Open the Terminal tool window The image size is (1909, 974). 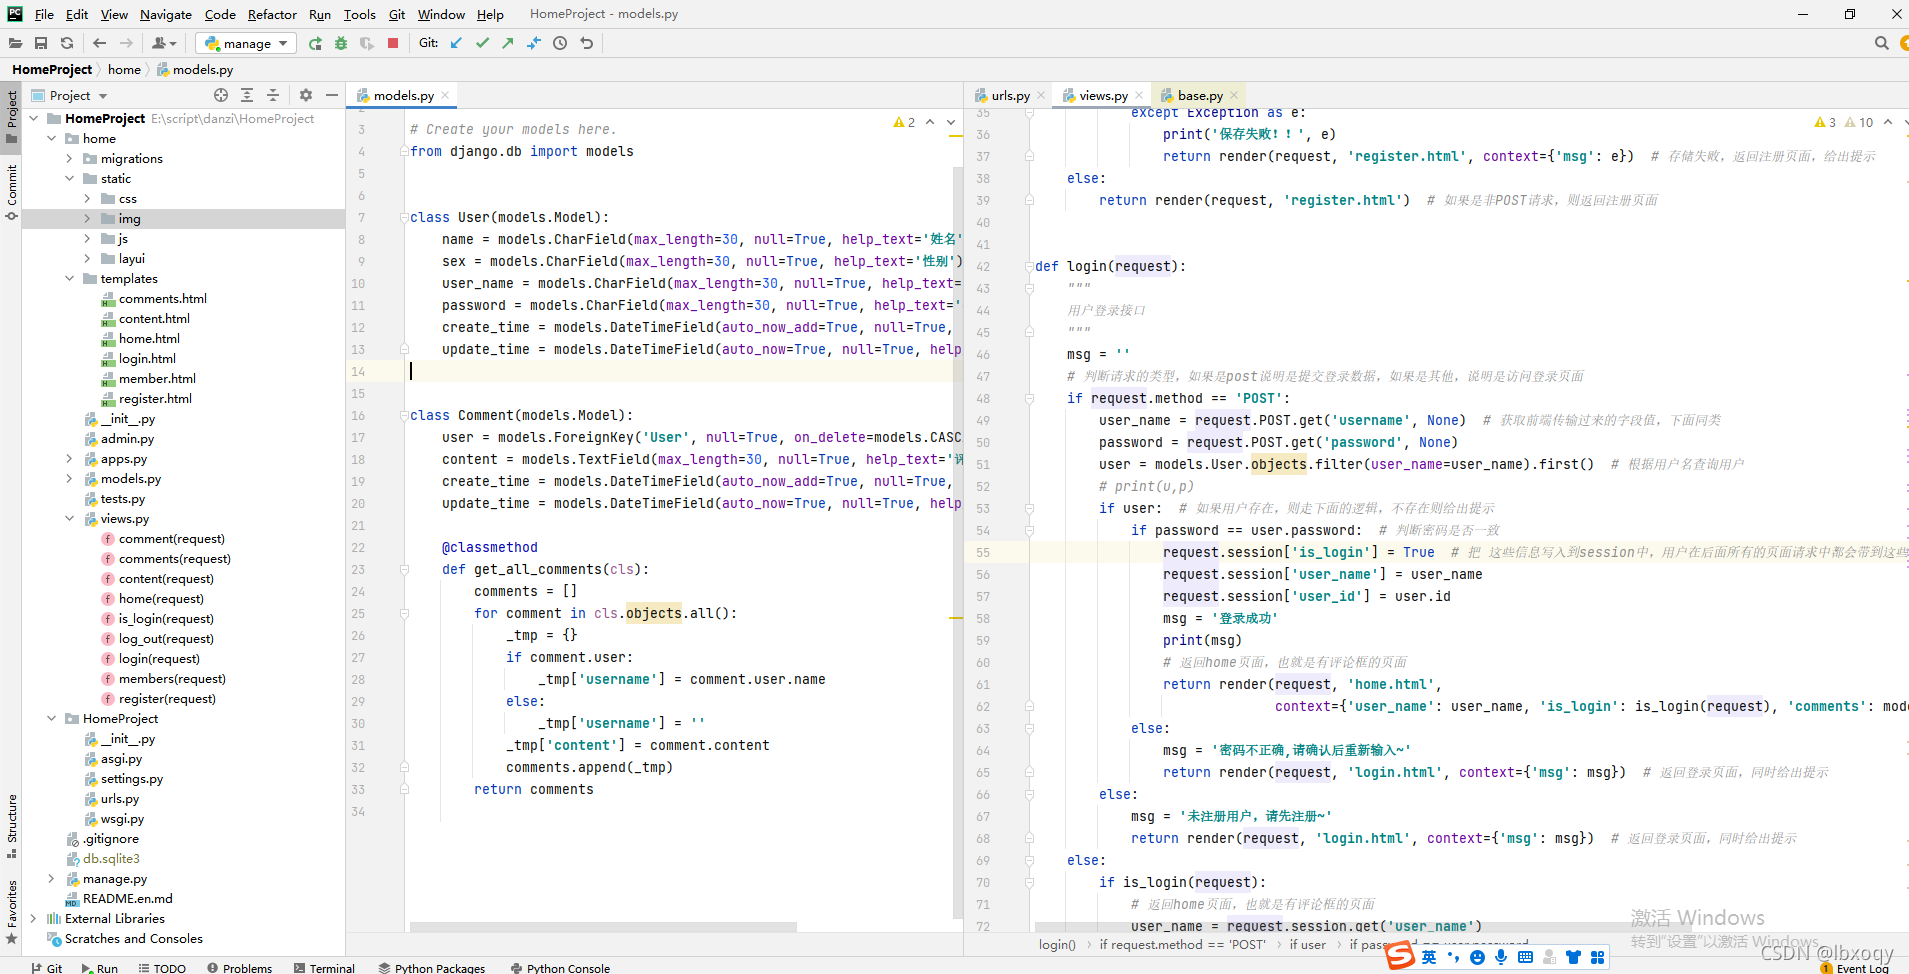coord(324,967)
